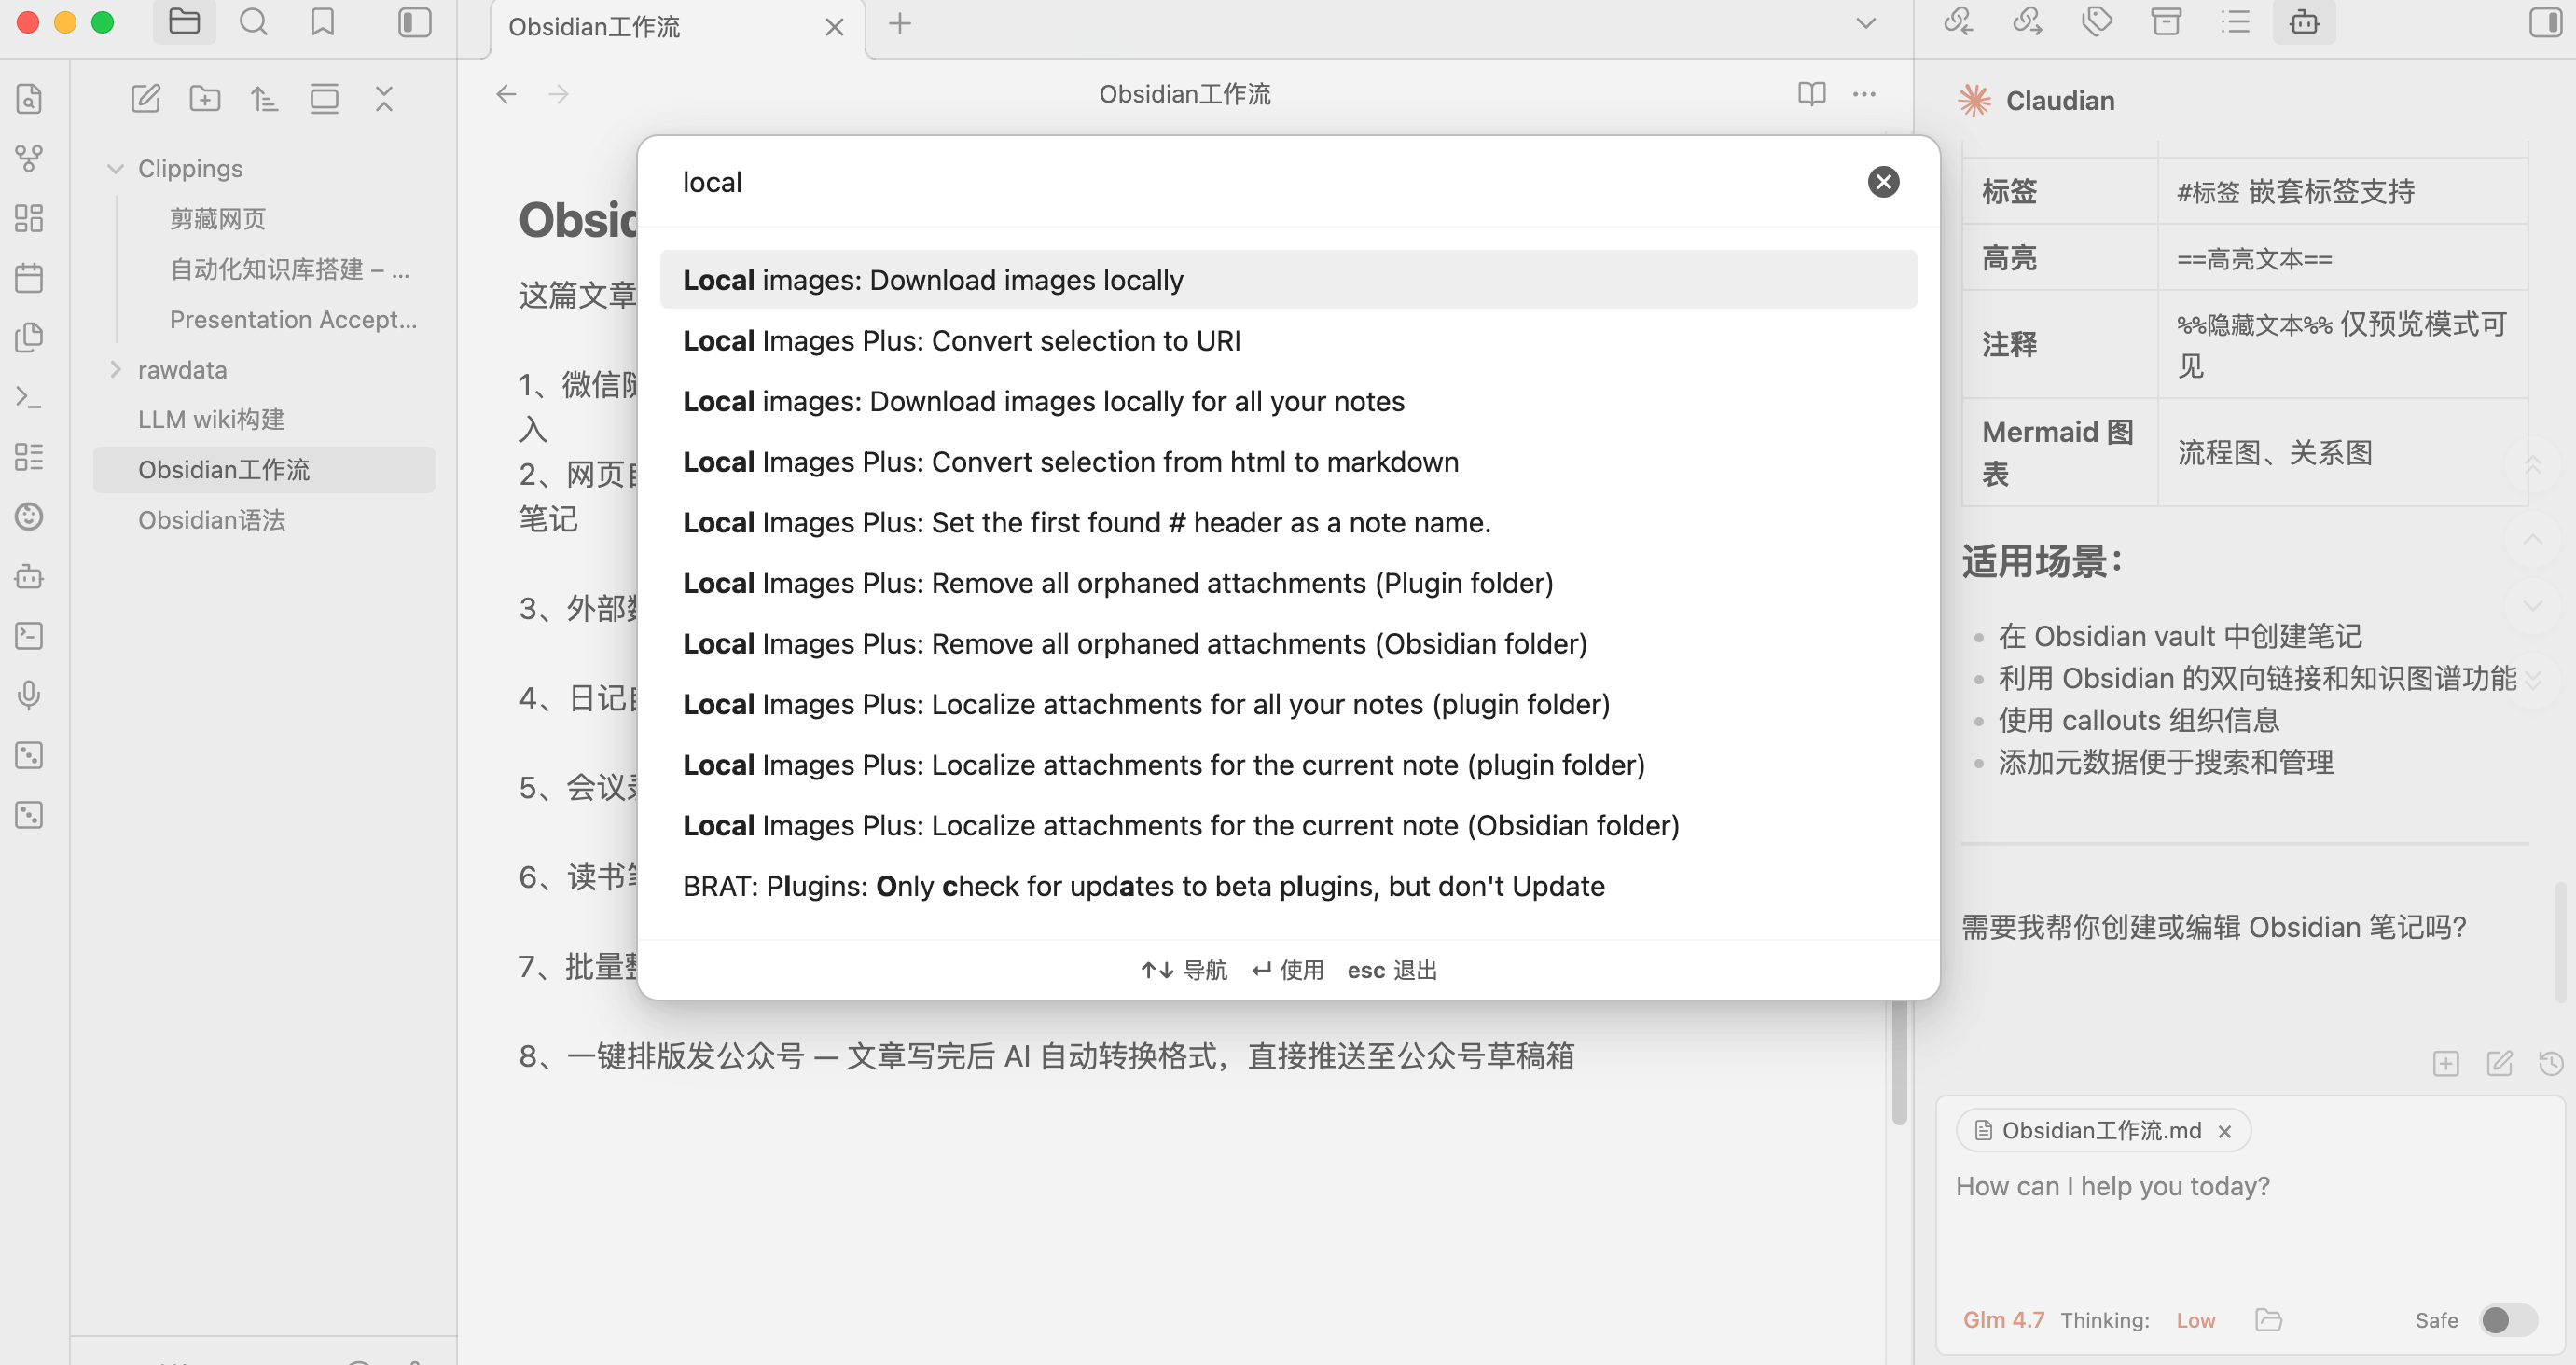Image resolution: width=2576 pixels, height=1365 pixels.
Task: Open the outline list icon
Action: [2235, 22]
